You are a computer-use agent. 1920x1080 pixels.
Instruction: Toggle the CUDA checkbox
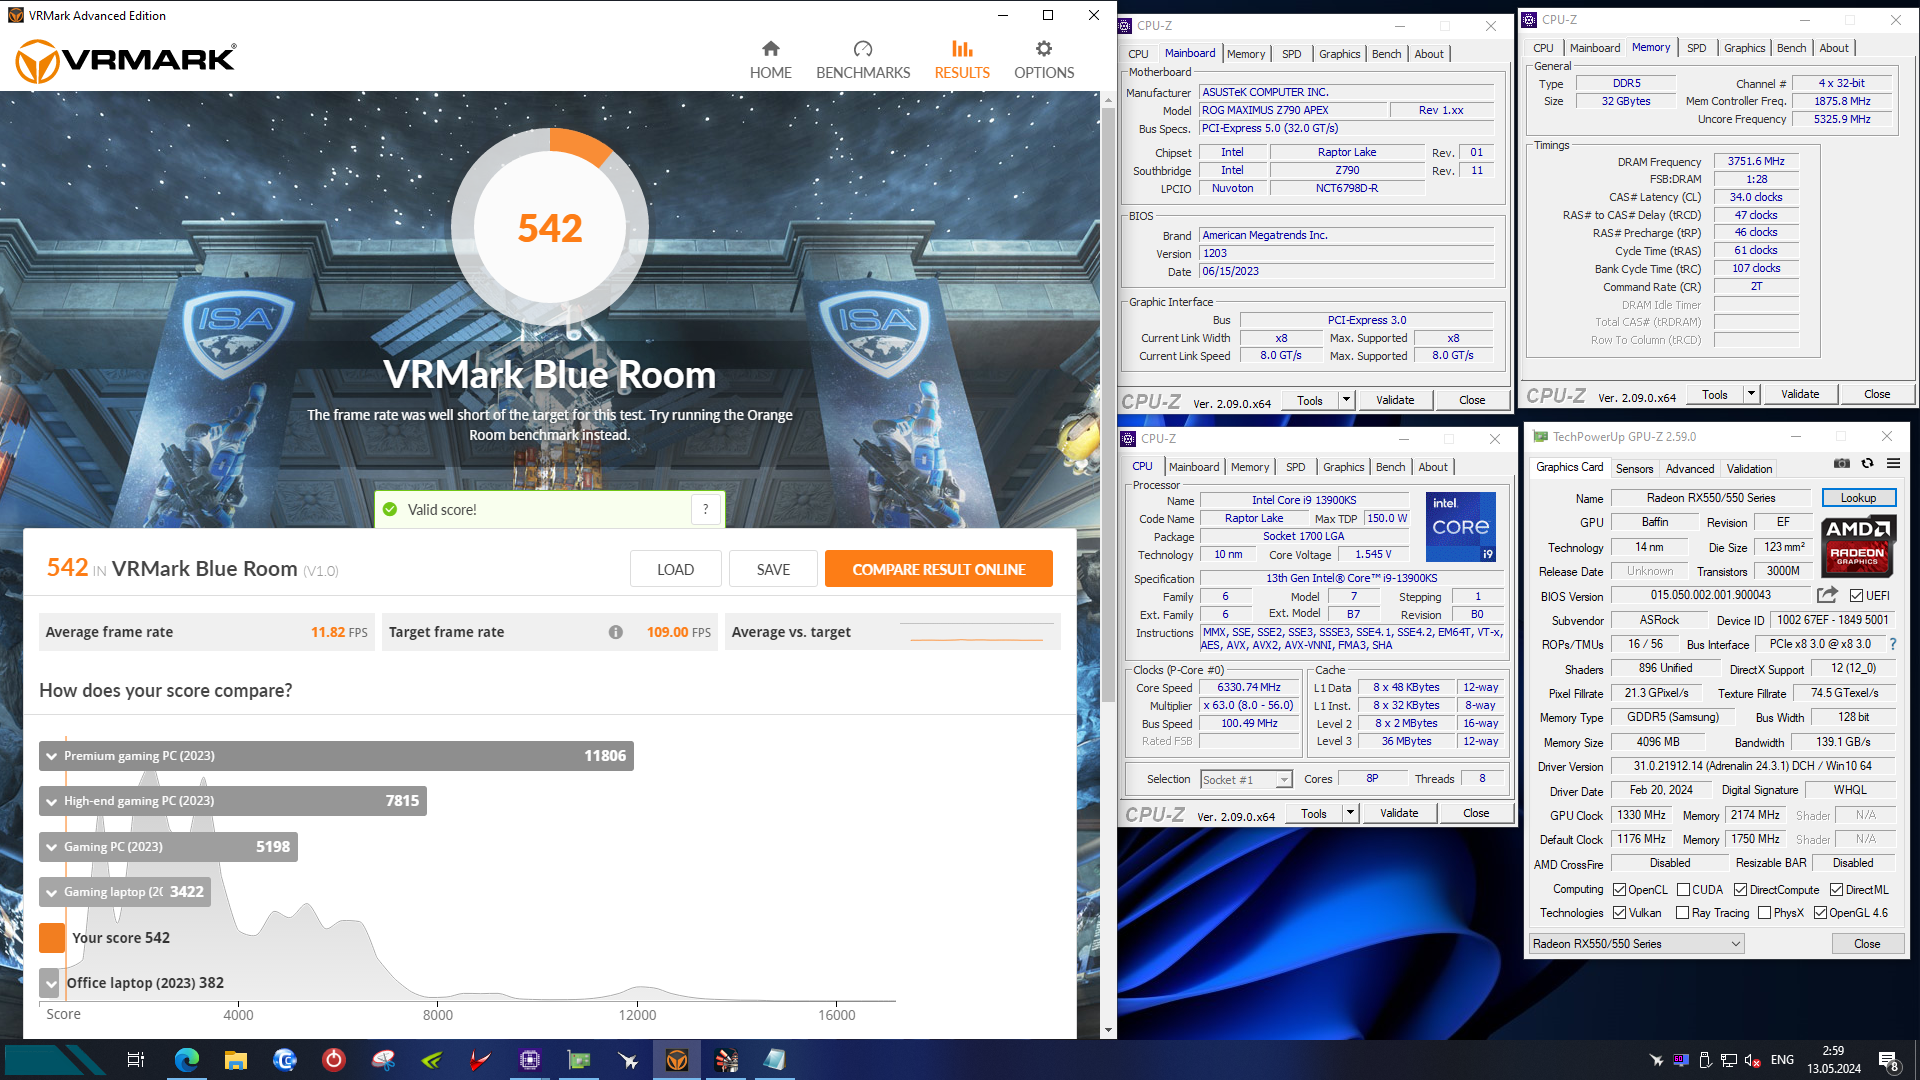tap(1683, 890)
